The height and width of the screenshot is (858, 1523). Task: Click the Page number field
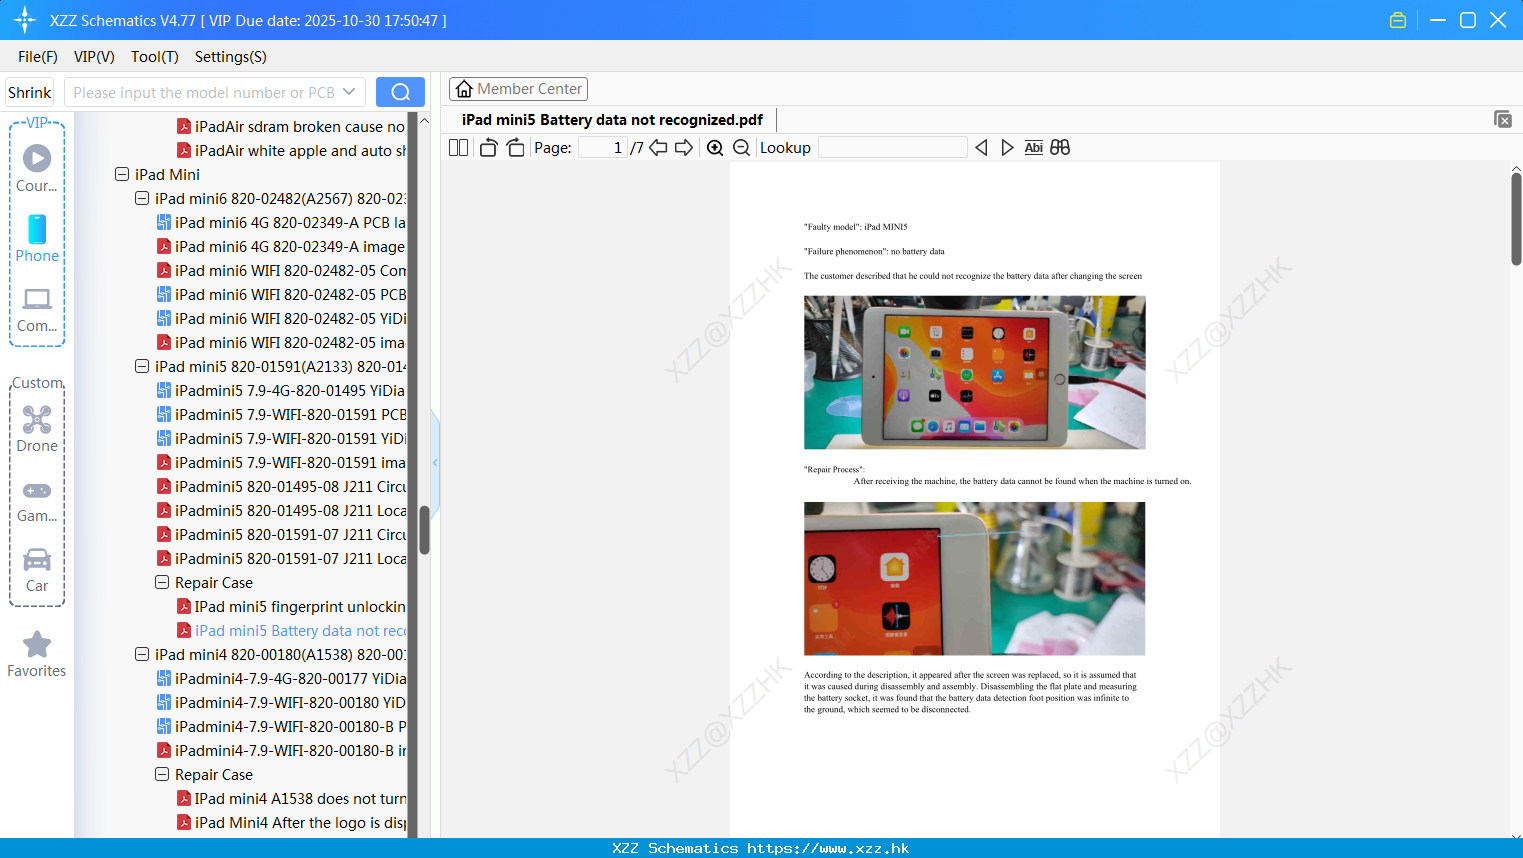(602, 148)
